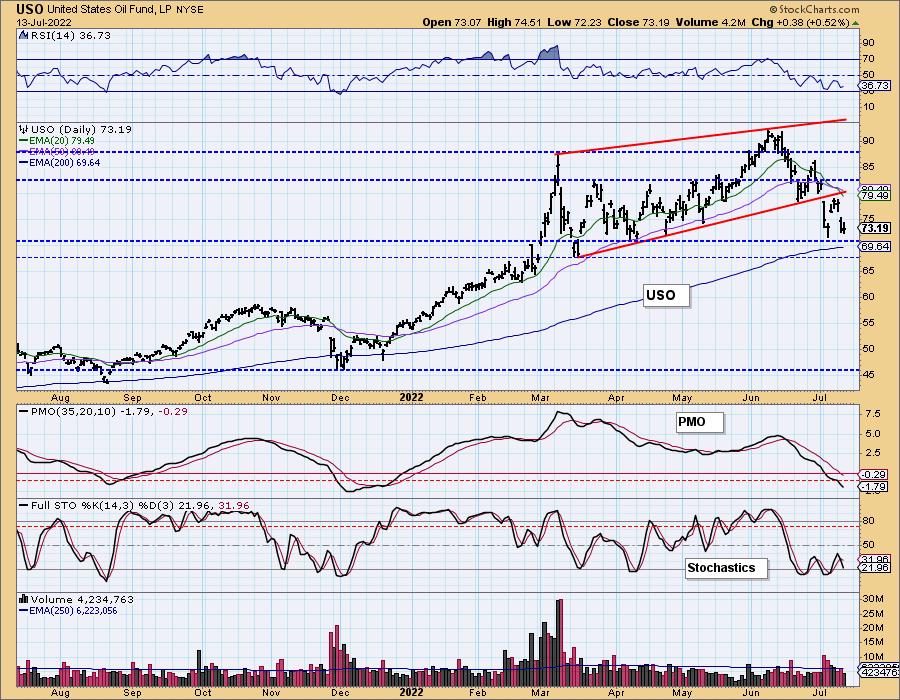The width and height of the screenshot is (900, 700).
Task: Click the United States Oil Fund, LP name
Action: 108,10
